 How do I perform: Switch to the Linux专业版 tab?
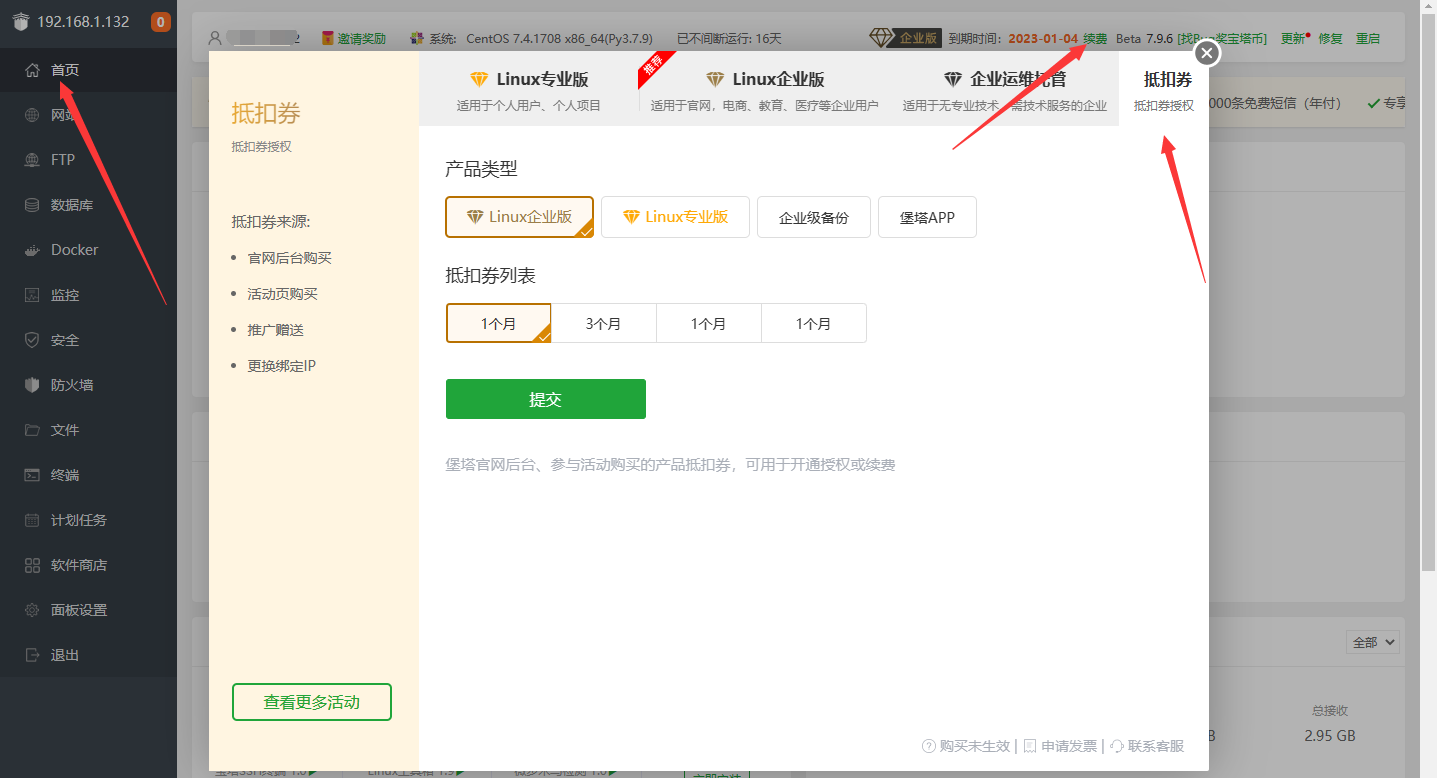point(529,89)
